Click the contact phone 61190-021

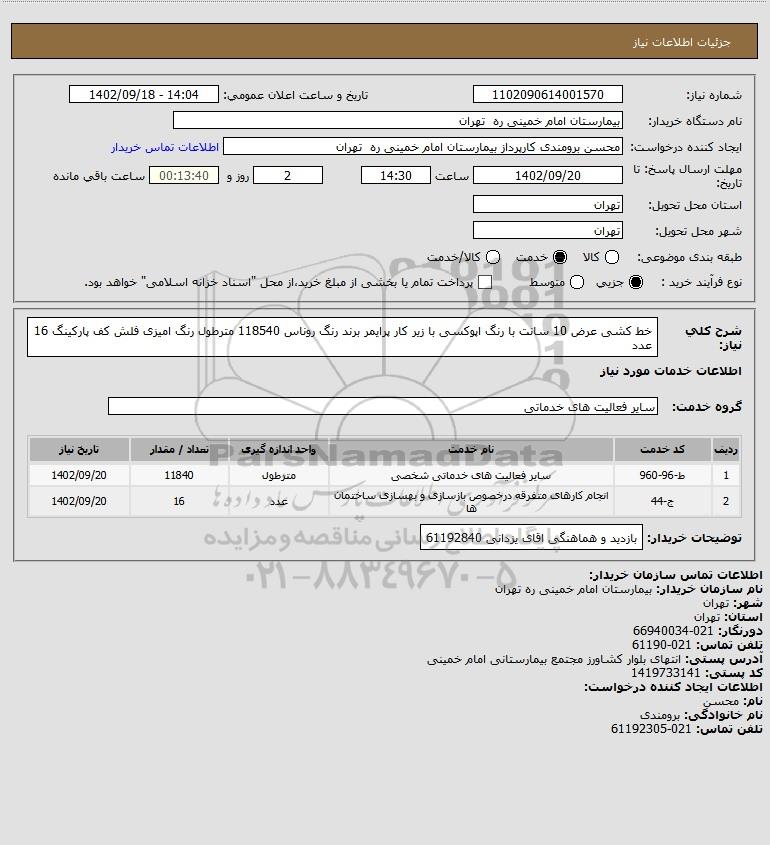click(x=661, y=645)
